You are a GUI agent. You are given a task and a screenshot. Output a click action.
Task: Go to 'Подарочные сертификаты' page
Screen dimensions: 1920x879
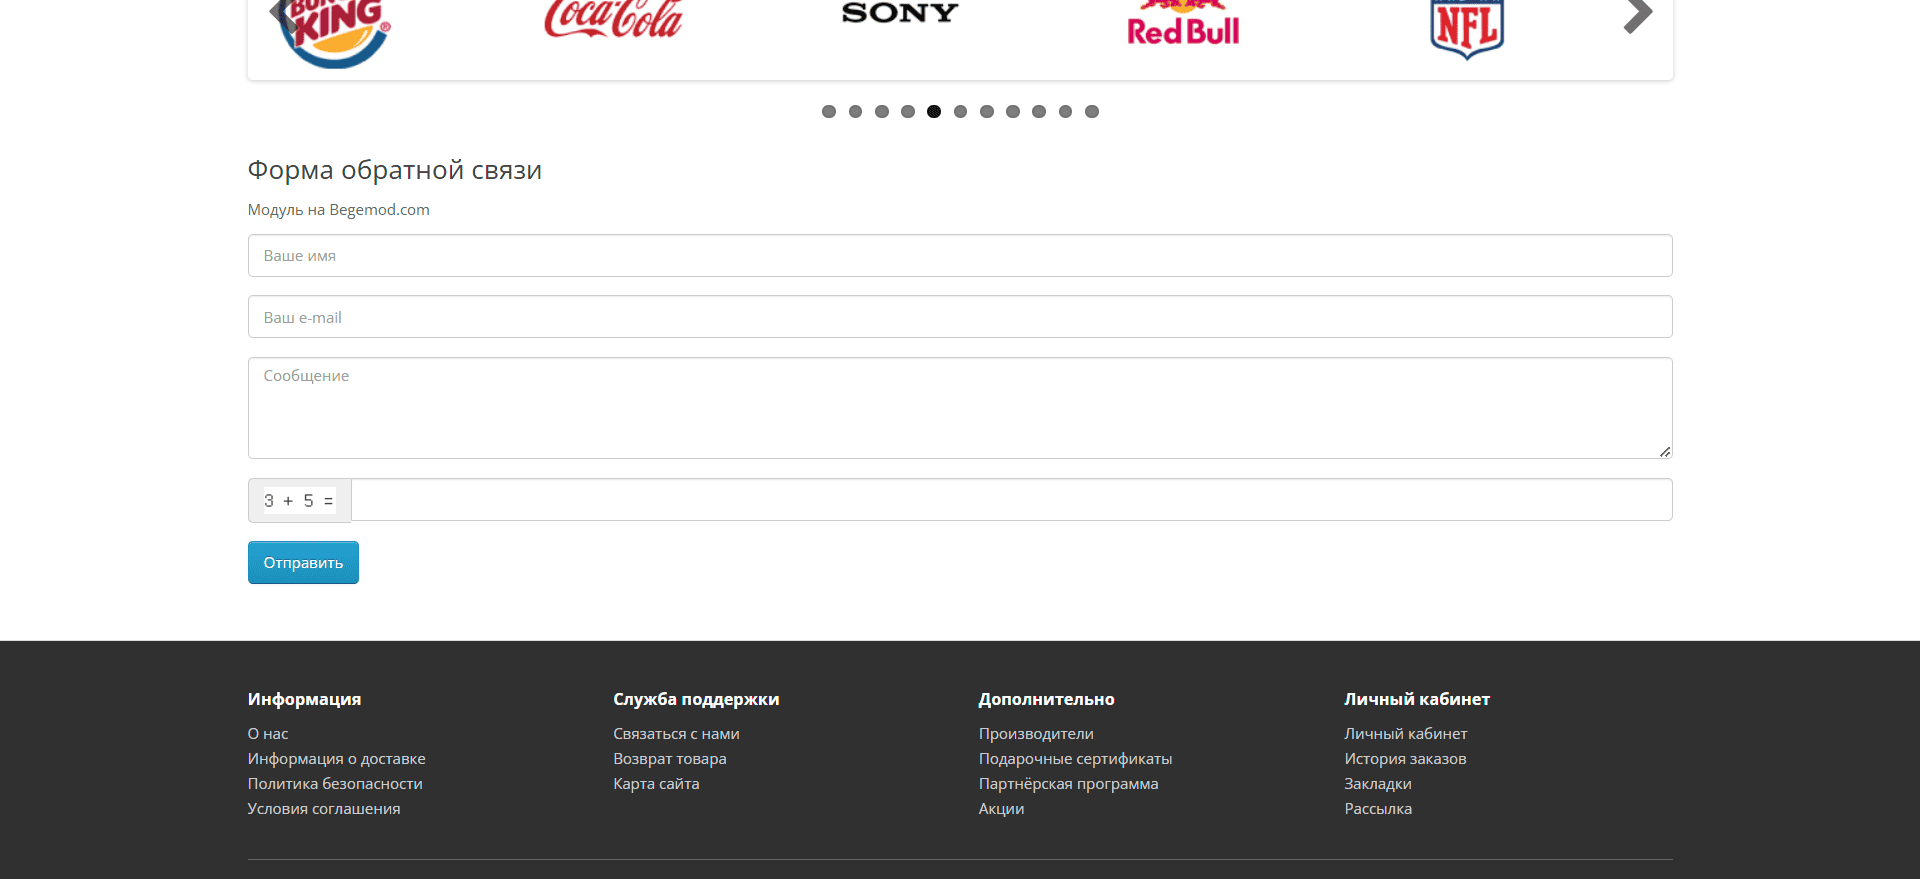[x=1075, y=759]
